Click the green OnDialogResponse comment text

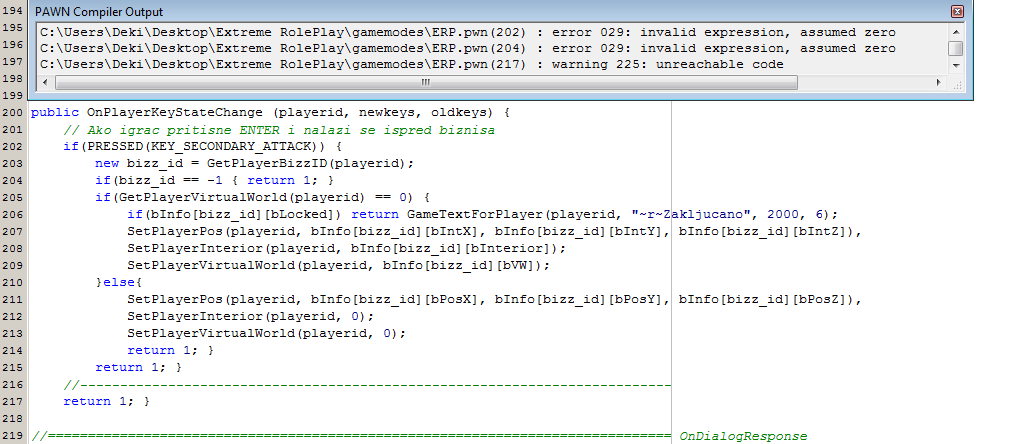pyautogui.click(x=742, y=436)
